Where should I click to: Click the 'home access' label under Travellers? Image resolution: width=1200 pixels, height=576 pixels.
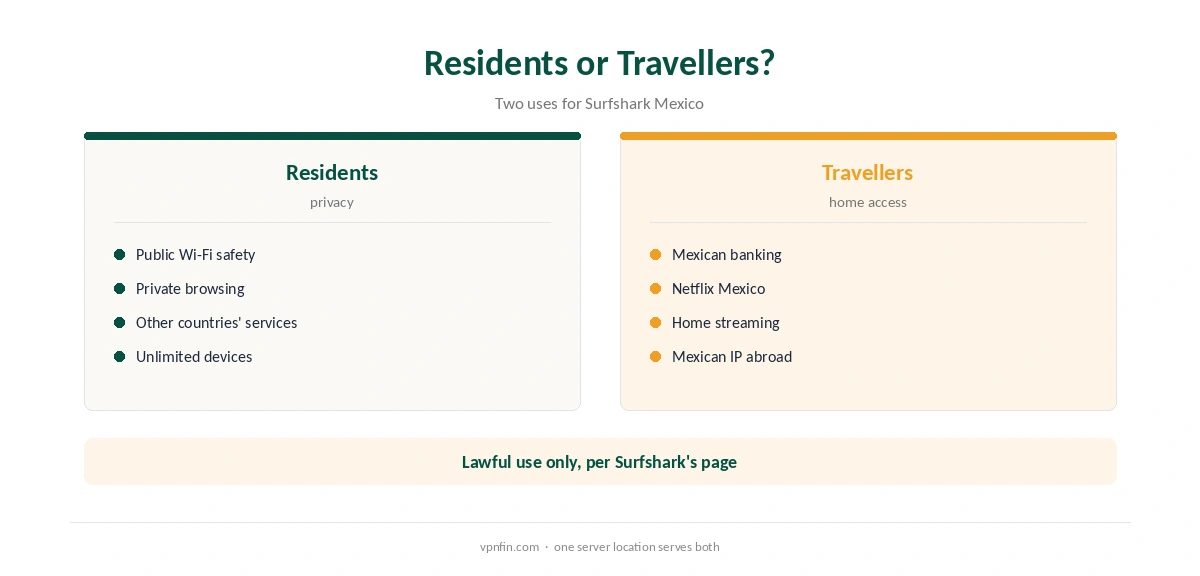867,202
